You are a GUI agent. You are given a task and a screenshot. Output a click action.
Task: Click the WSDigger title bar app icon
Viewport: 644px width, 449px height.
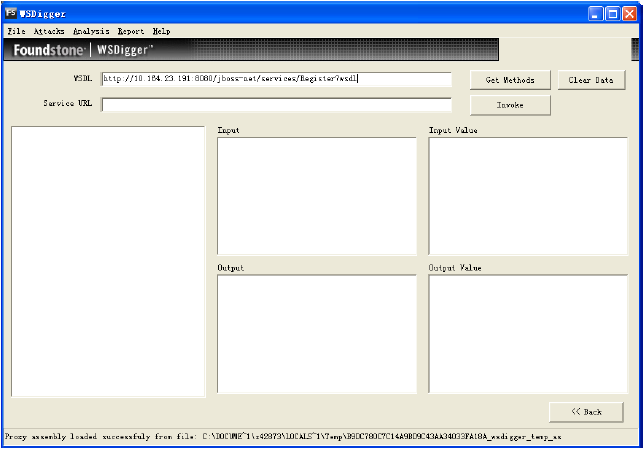click(x=11, y=13)
